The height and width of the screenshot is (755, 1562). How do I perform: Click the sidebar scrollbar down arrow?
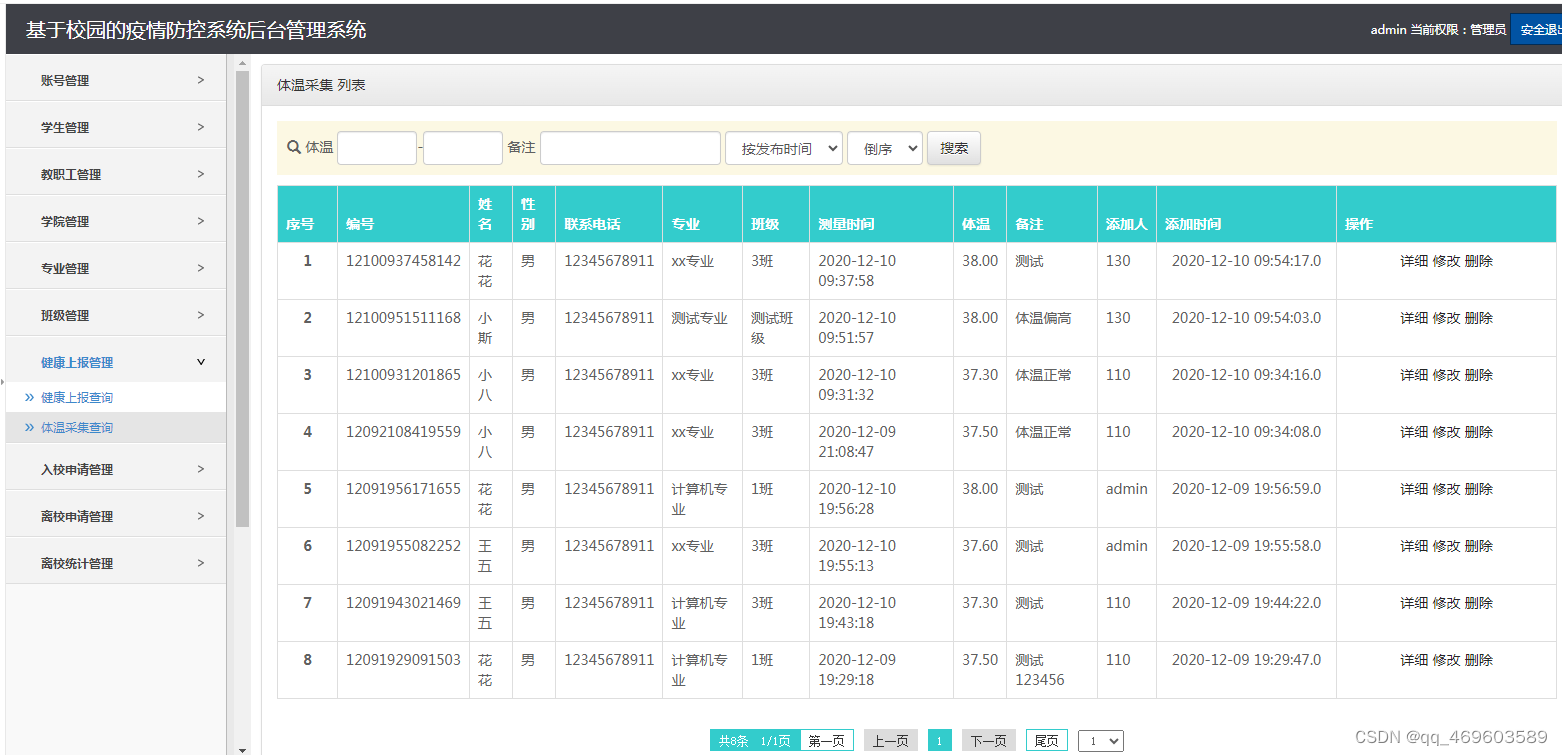coord(242,748)
